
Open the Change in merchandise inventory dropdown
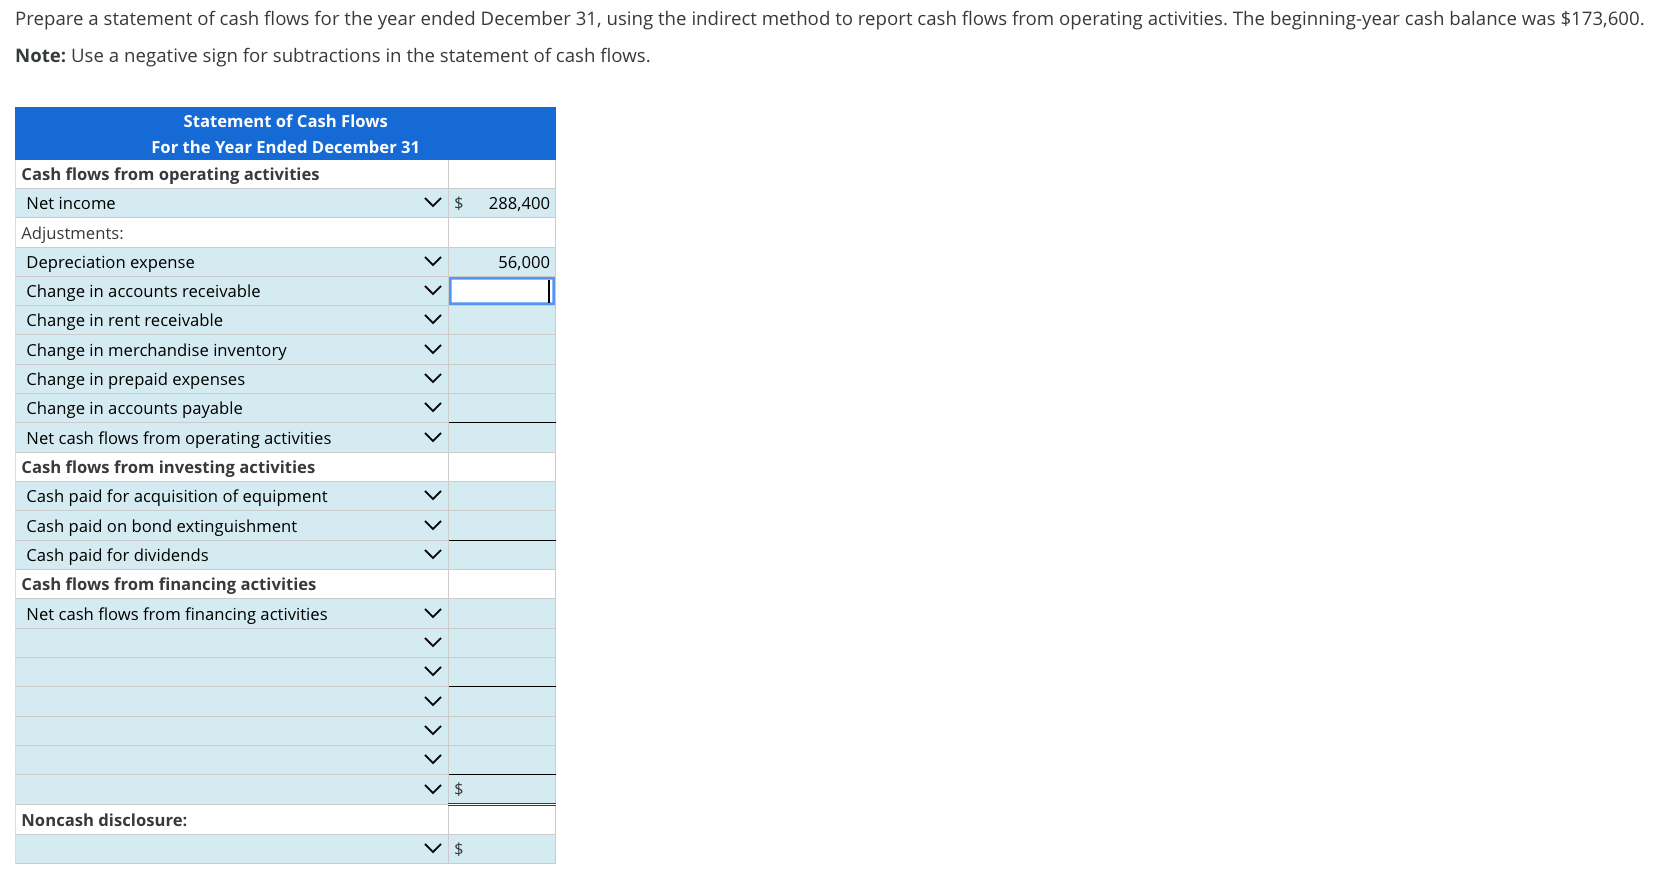coord(432,350)
